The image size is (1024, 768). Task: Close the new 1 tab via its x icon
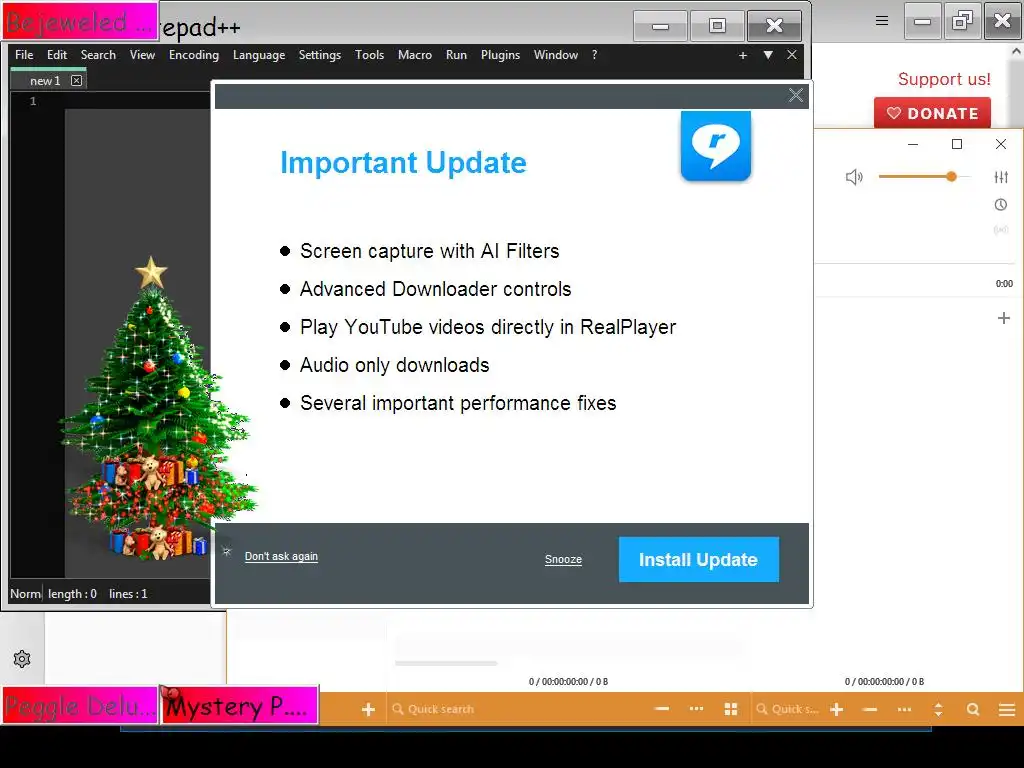(76, 80)
